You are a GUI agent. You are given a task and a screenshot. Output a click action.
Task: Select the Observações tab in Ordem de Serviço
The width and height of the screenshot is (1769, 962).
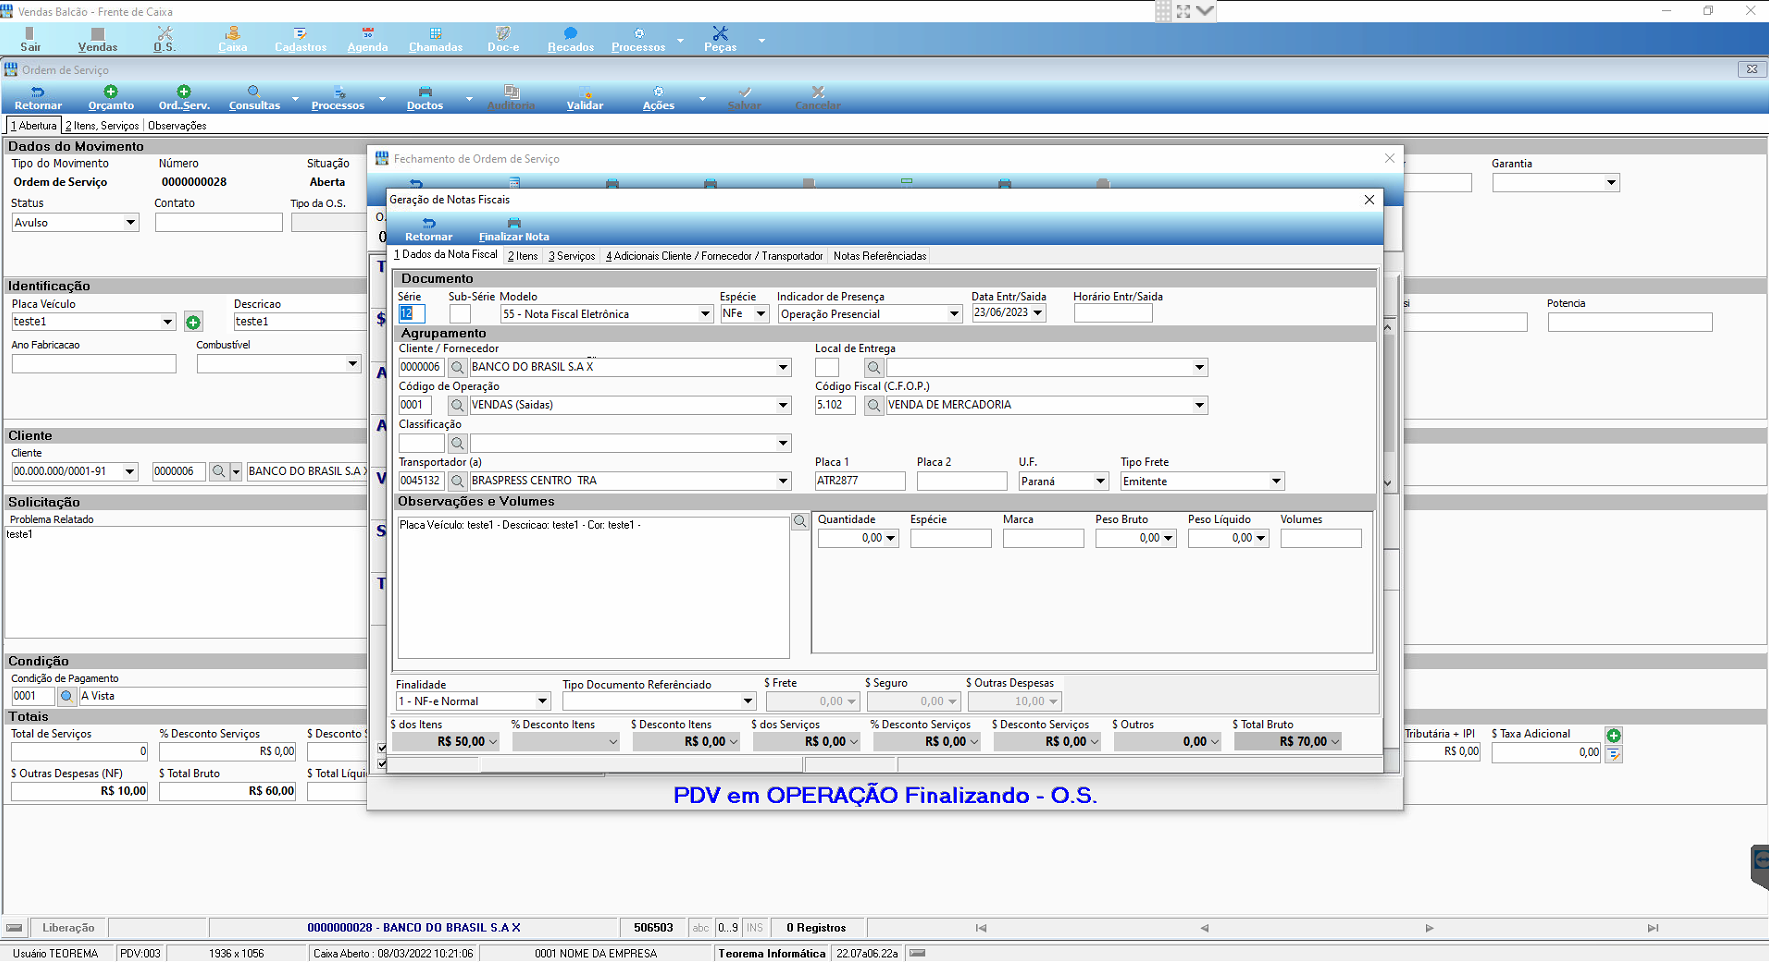coord(177,126)
